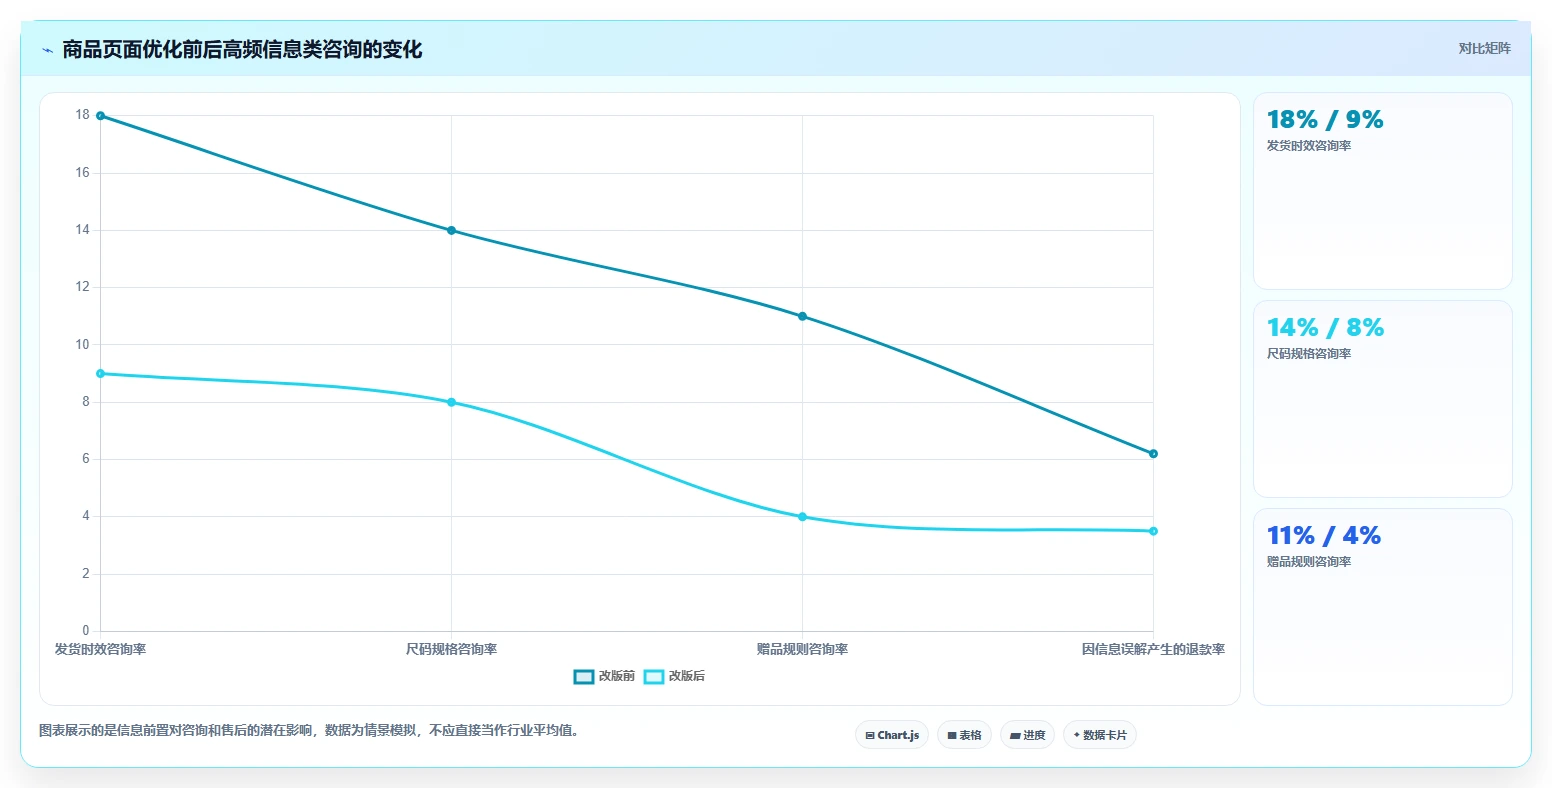The width and height of the screenshot is (1552, 788).
Task: Click the y-axis value 10
Action: click(x=82, y=344)
